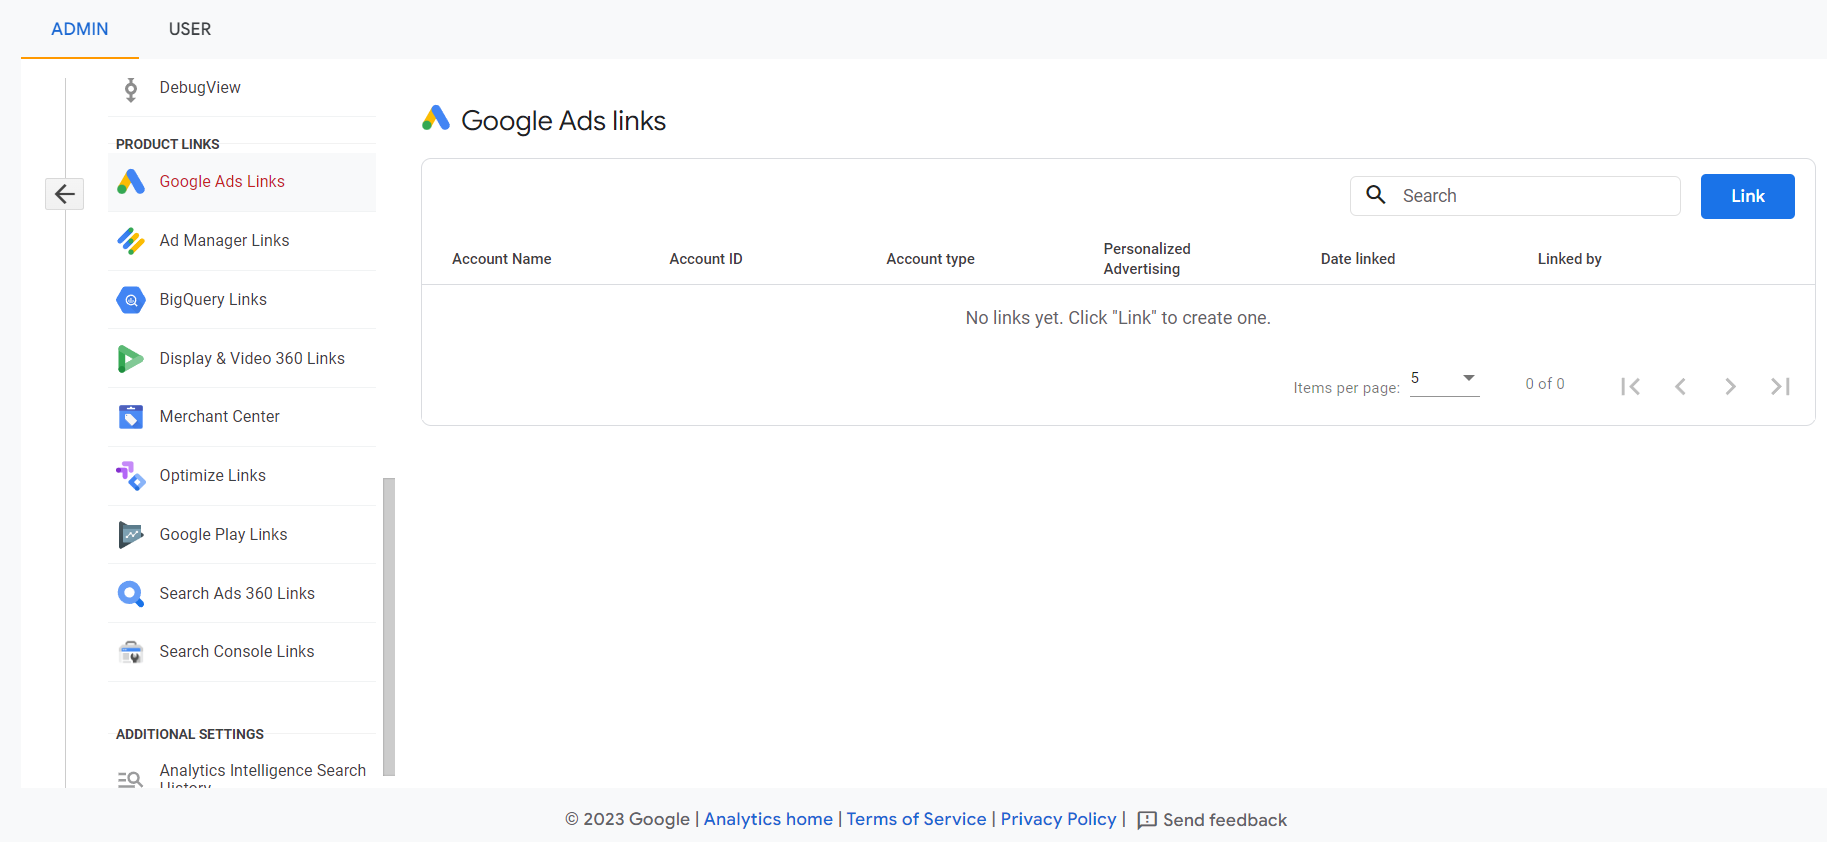Open Search Console Links

pyautogui.click(x=242, y=652)
